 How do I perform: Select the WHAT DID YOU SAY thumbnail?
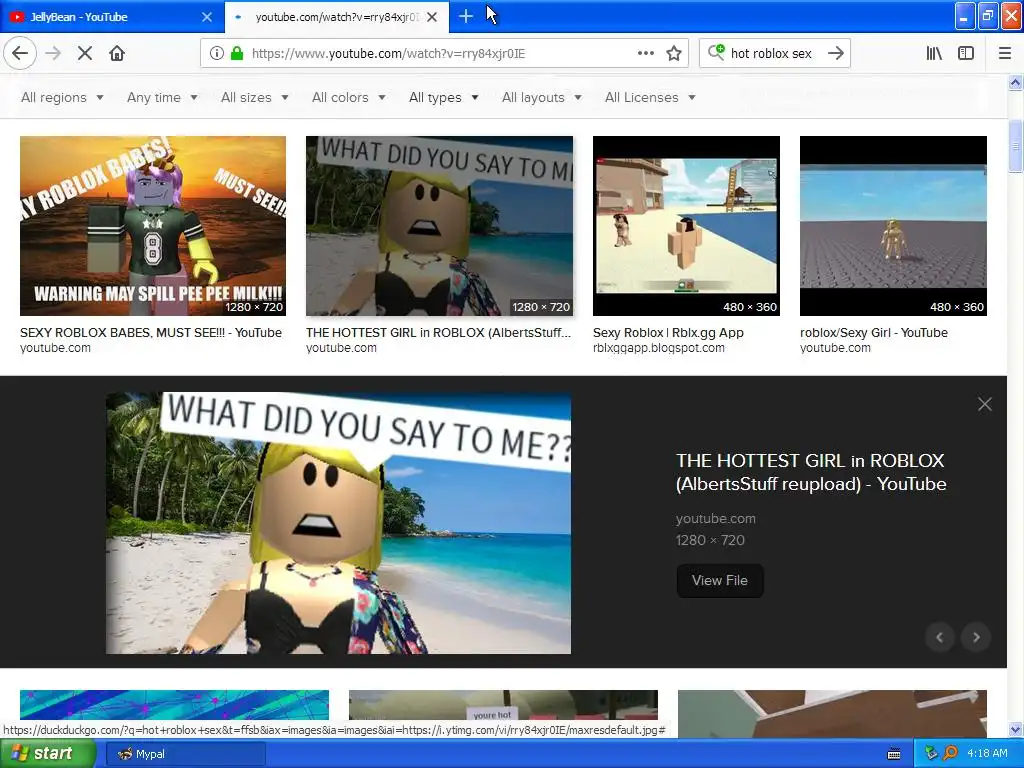click(439, 226)
